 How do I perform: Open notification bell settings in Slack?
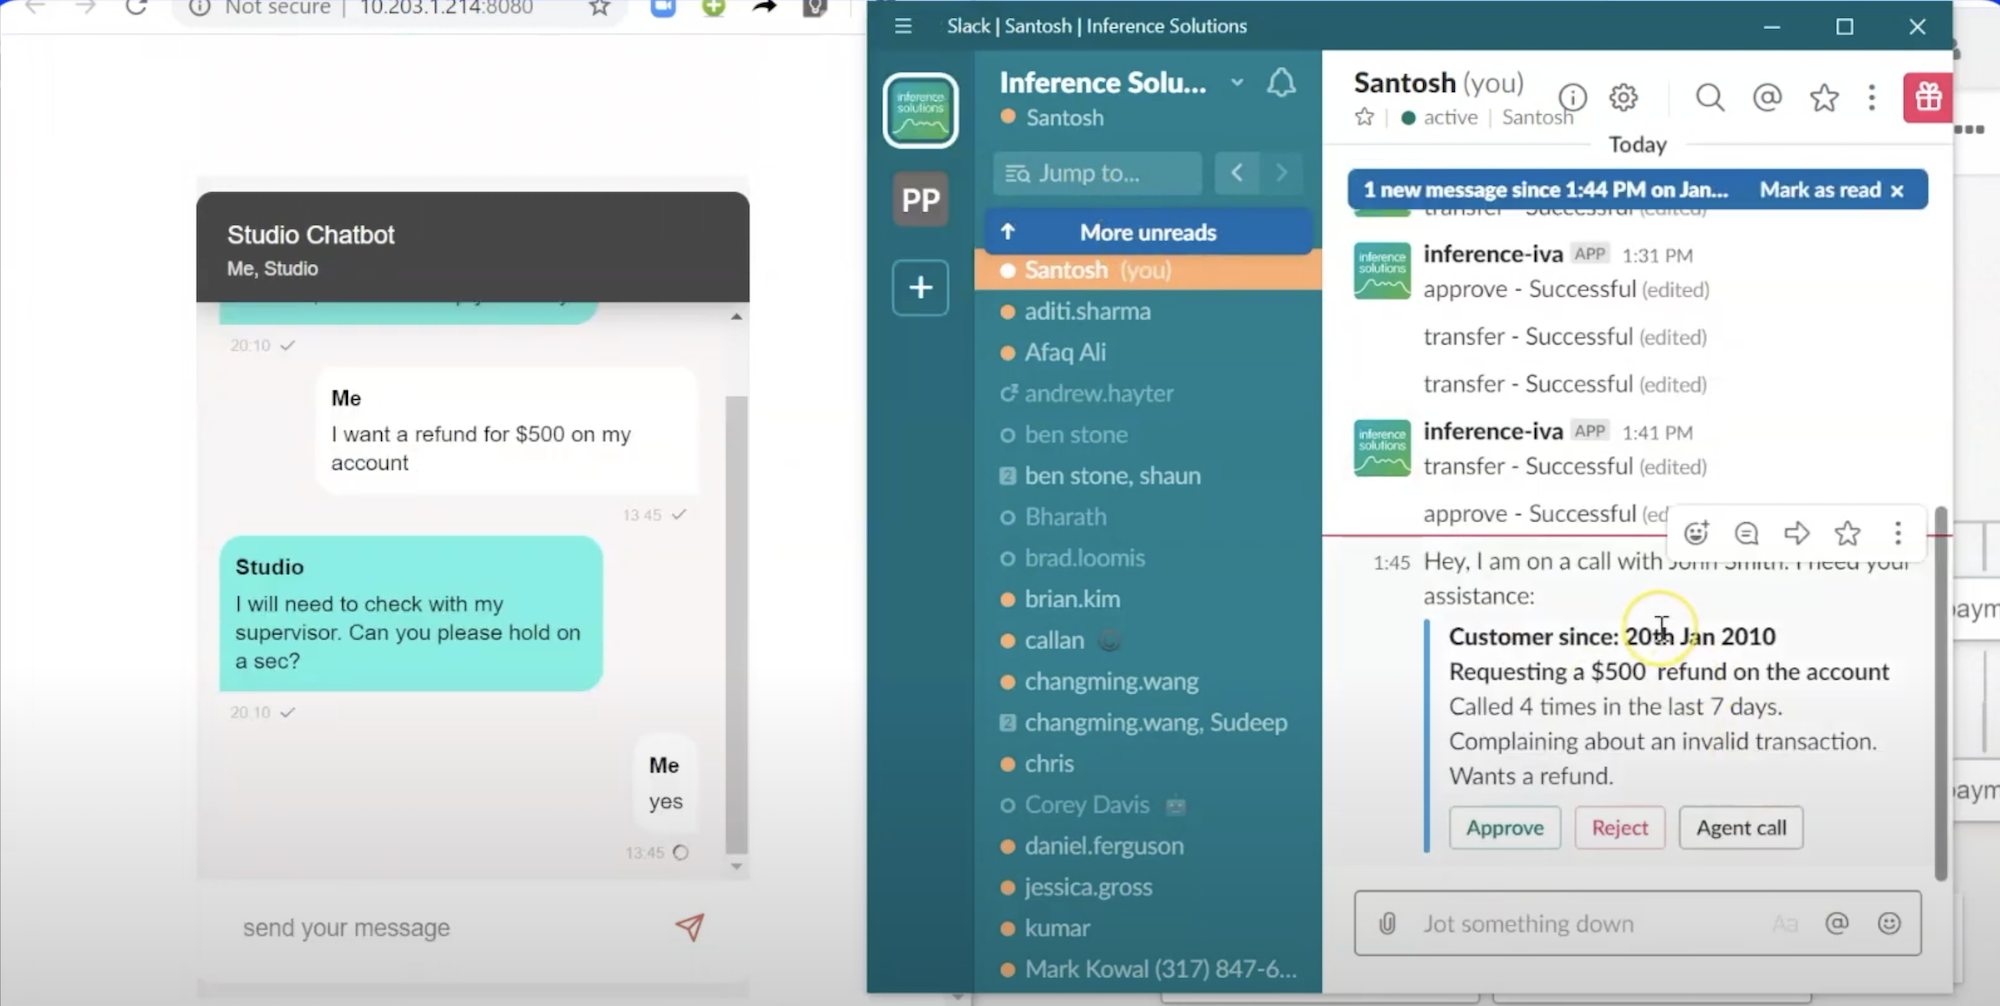(1281, 83)
